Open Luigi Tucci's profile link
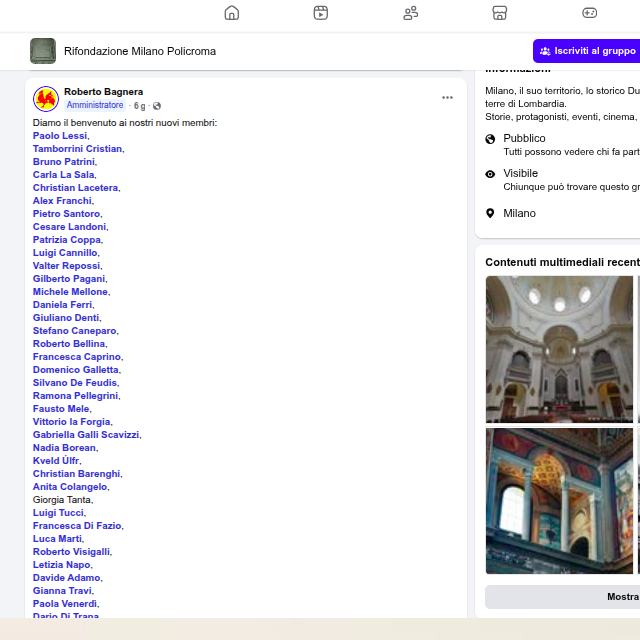 point(58,513)
